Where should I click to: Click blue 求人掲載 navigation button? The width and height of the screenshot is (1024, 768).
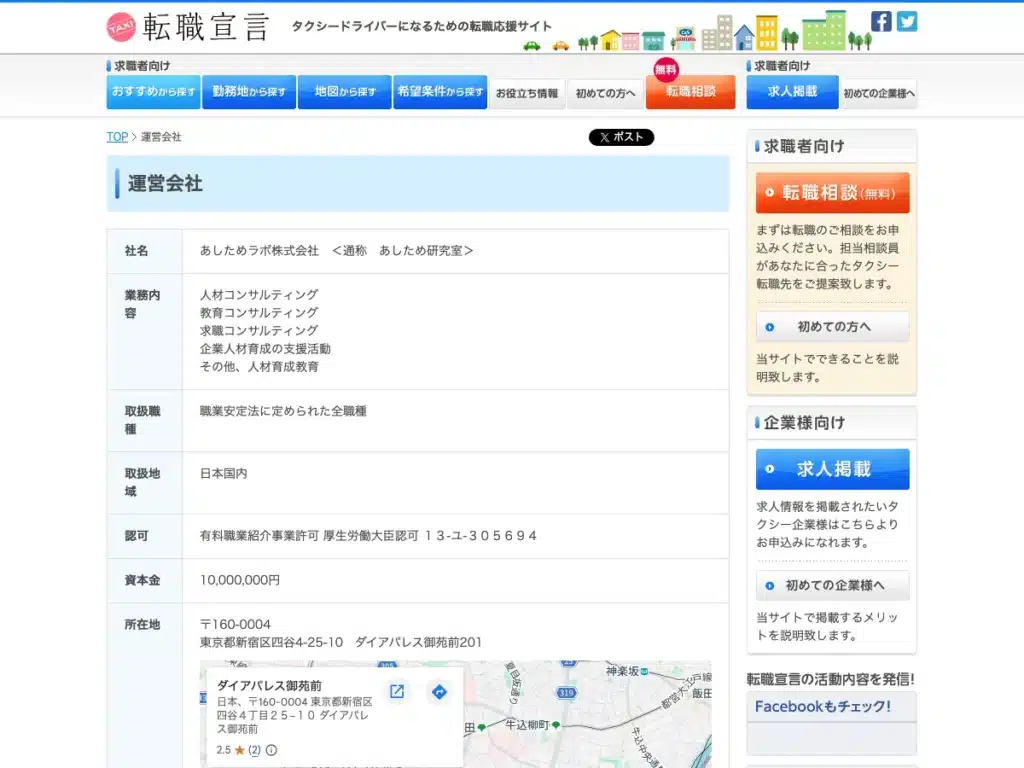point(792,91)
